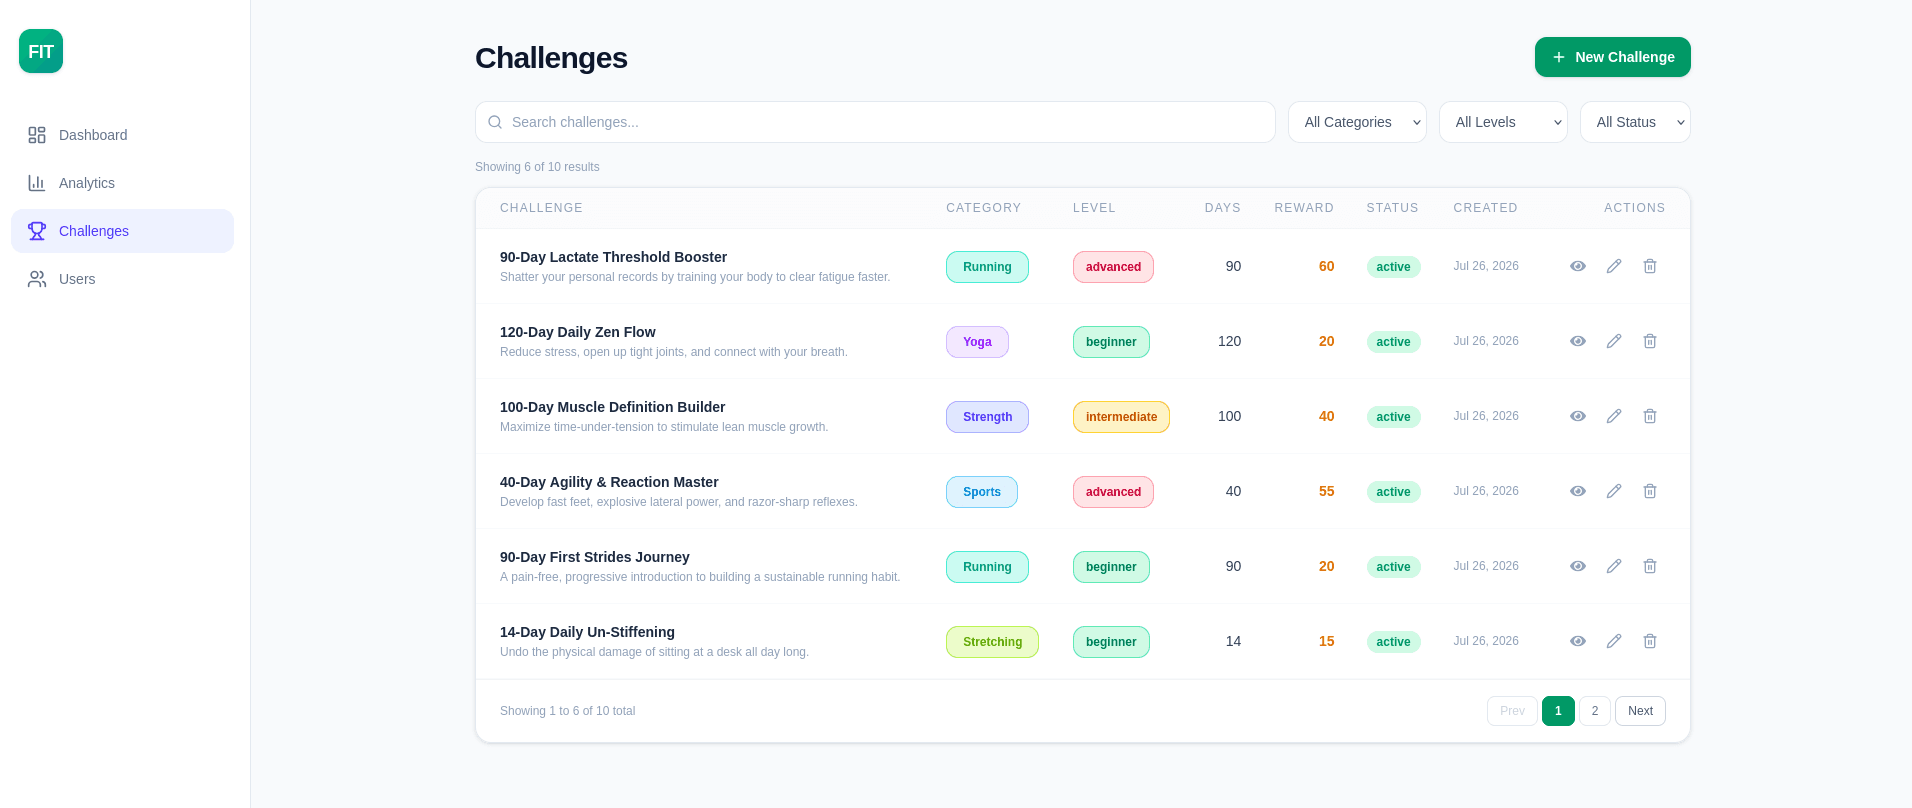Image resolution: width=1912 pixels, height=808 pixels.
Task: View the 40-Day Agility & Reaction Master challenge
Action: pos(1578,491)
